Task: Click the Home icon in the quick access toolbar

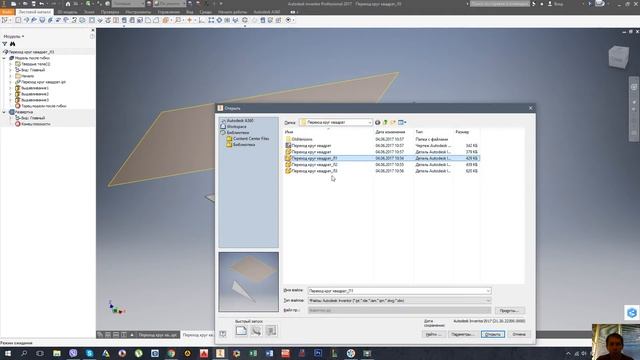Action: pyautogui.click(x=68, y=4)
